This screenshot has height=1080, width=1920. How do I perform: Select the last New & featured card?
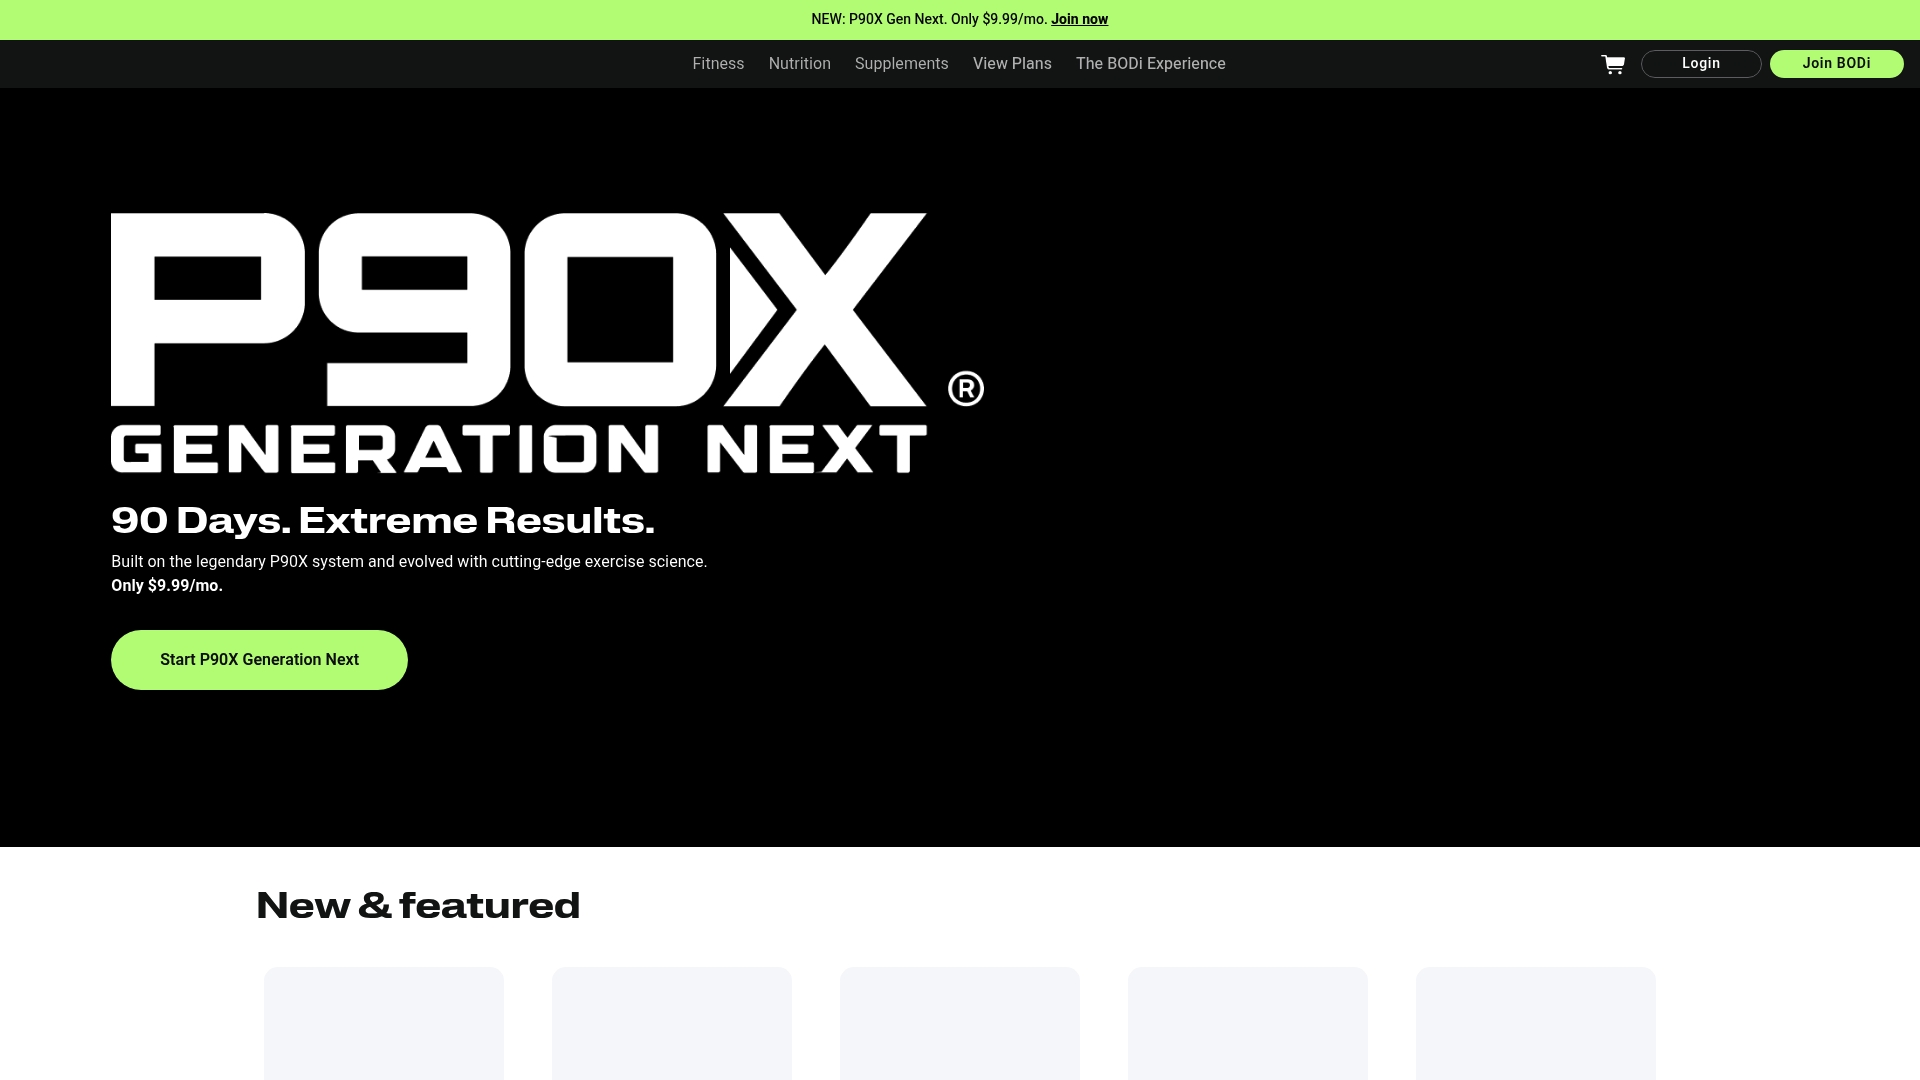[1535, 1023]
